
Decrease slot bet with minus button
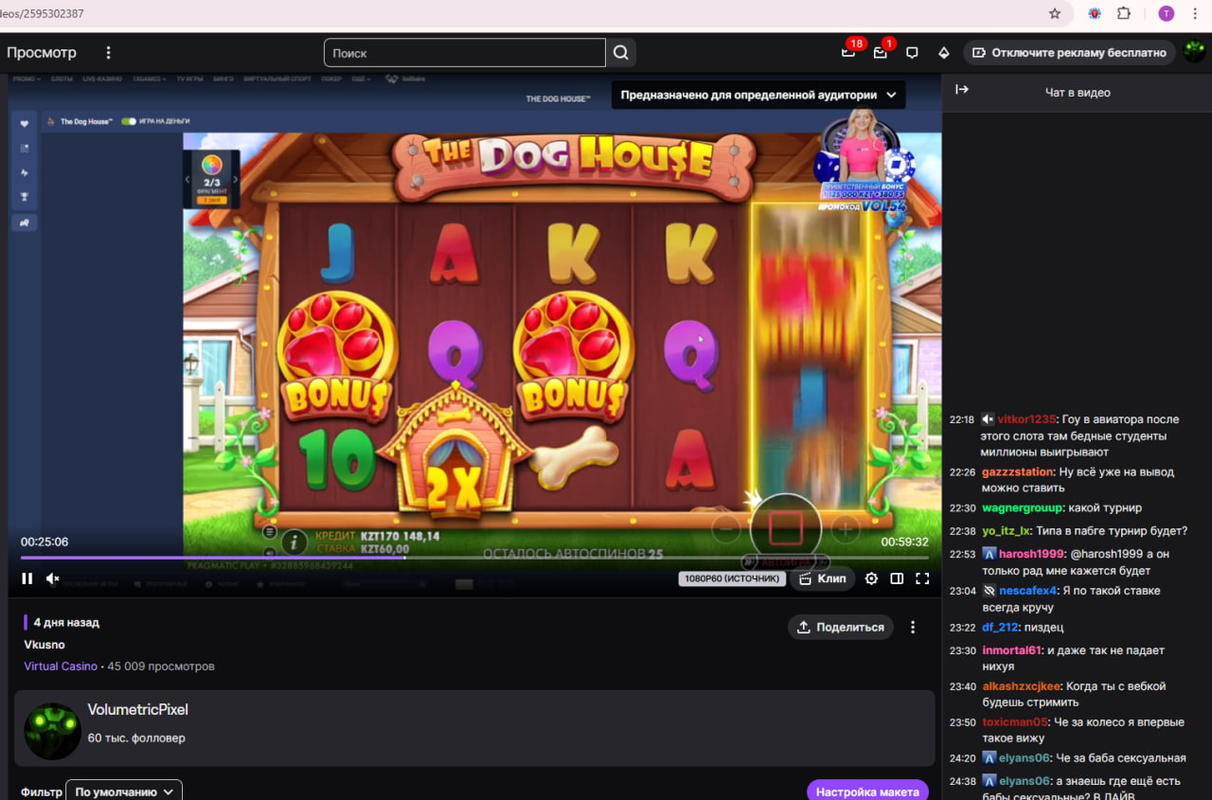[727, 529]
